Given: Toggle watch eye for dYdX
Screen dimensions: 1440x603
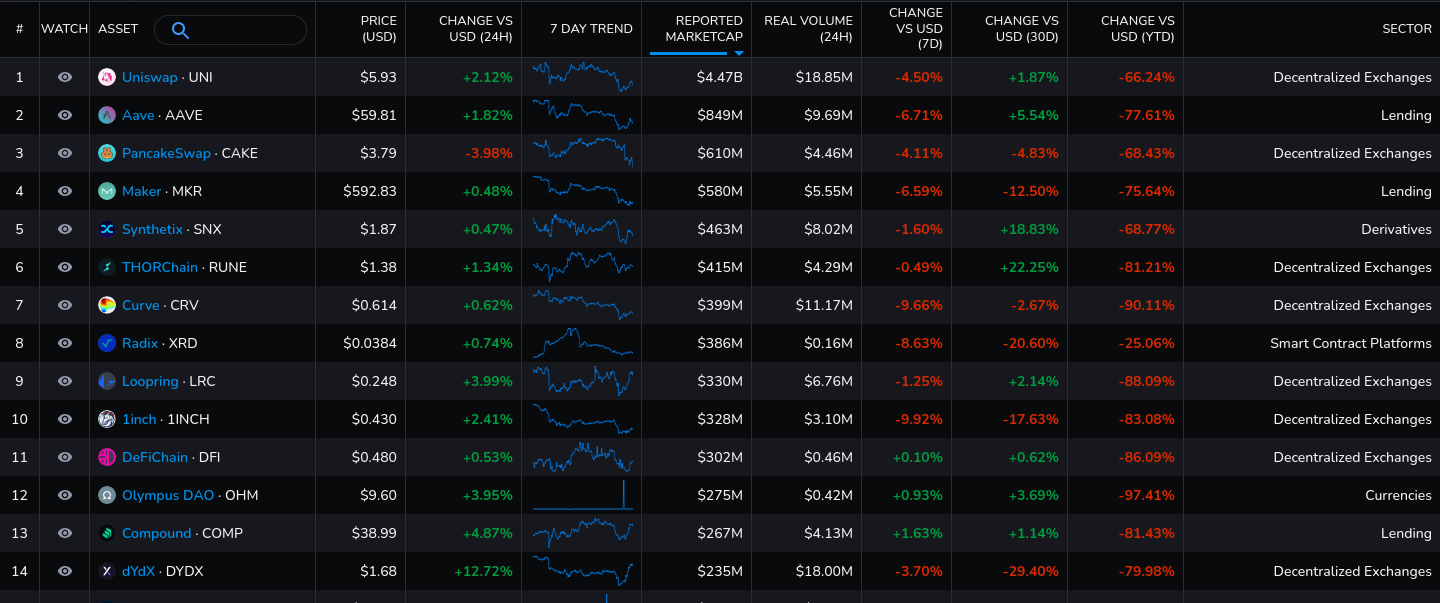Looking at the screenshot, I should pyautogui.click(x=65, y=571).
